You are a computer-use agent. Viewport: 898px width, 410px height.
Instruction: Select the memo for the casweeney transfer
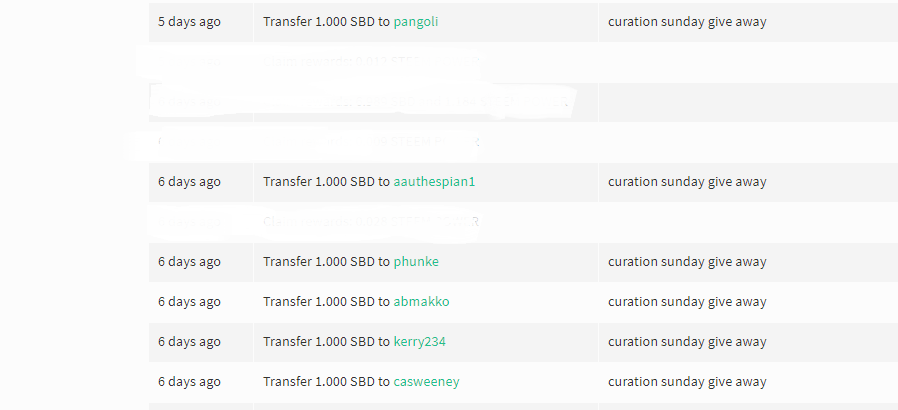click(687, 382)
